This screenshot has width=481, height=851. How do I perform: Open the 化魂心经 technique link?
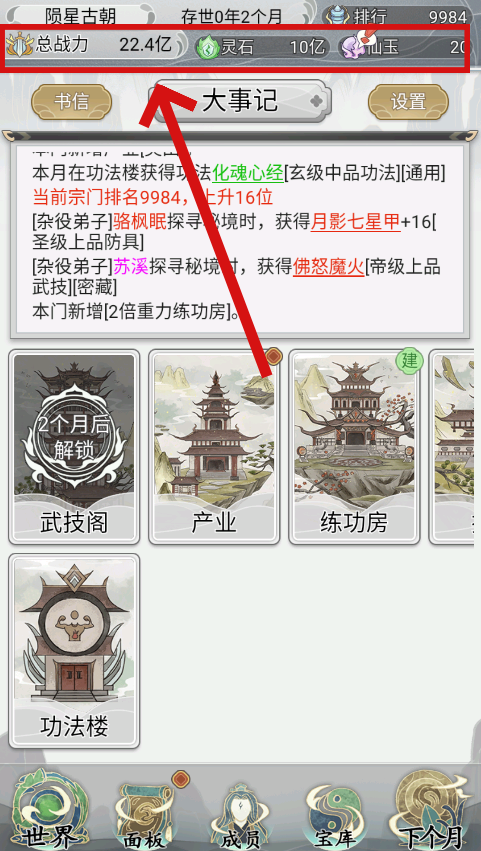click(x=248, y=173)
